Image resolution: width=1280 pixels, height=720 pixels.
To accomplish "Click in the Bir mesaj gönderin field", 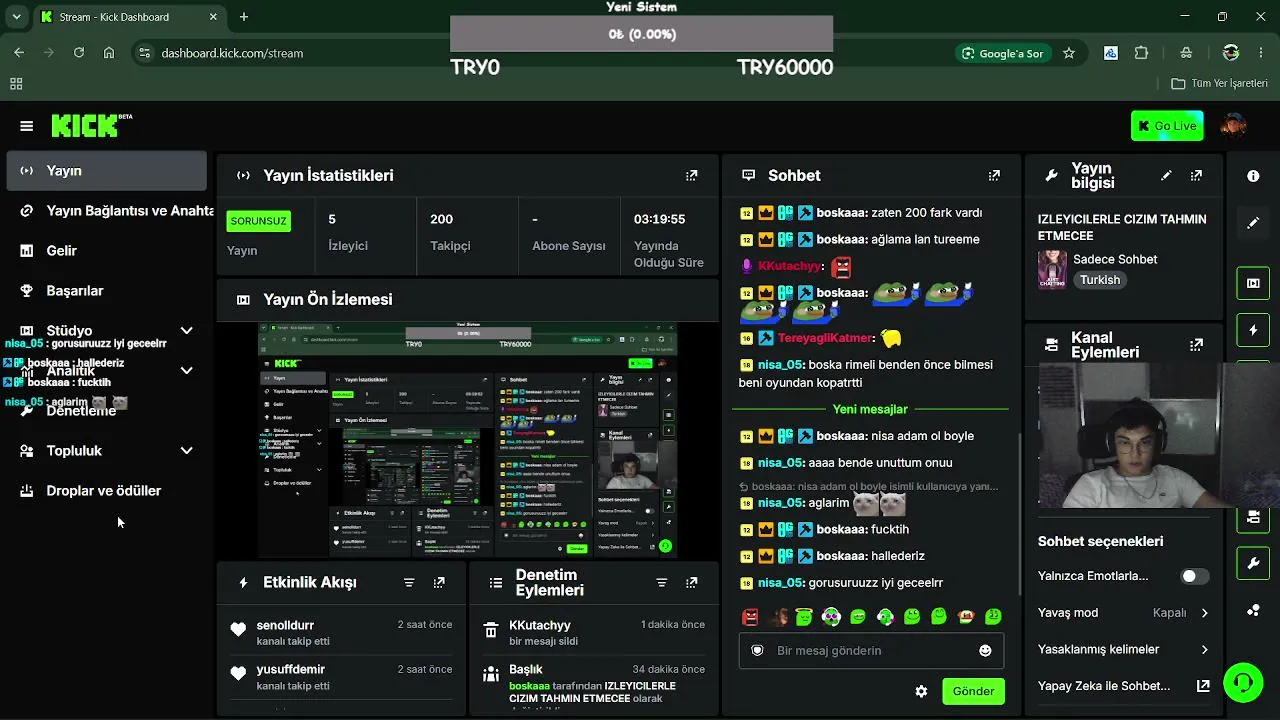I will coord(871,650).
